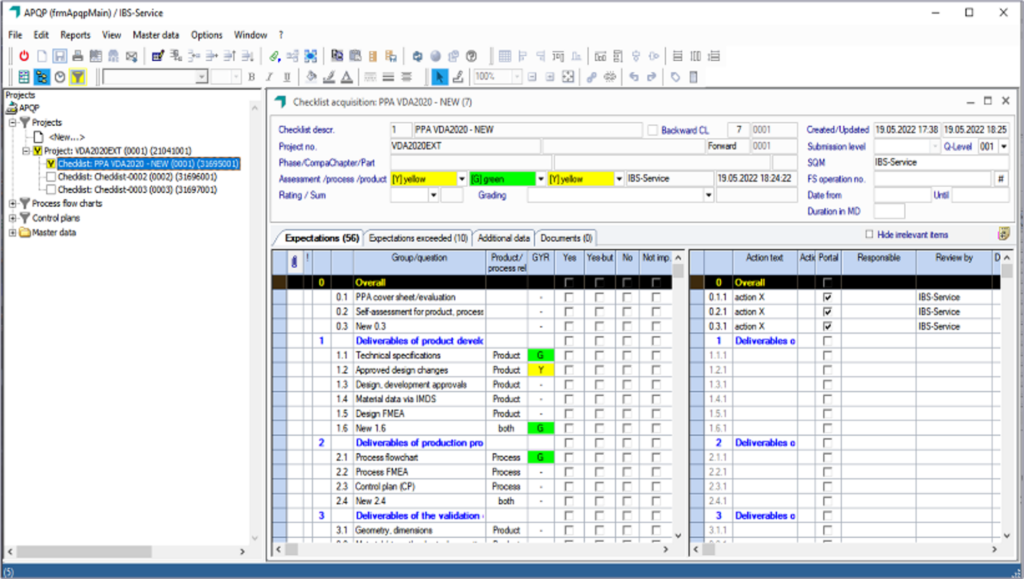Image resolution: width=1024 pixels, height=579 pixels.
Task: Enable Hide irrelevant items checkbox
Action: tap(869, 234)
